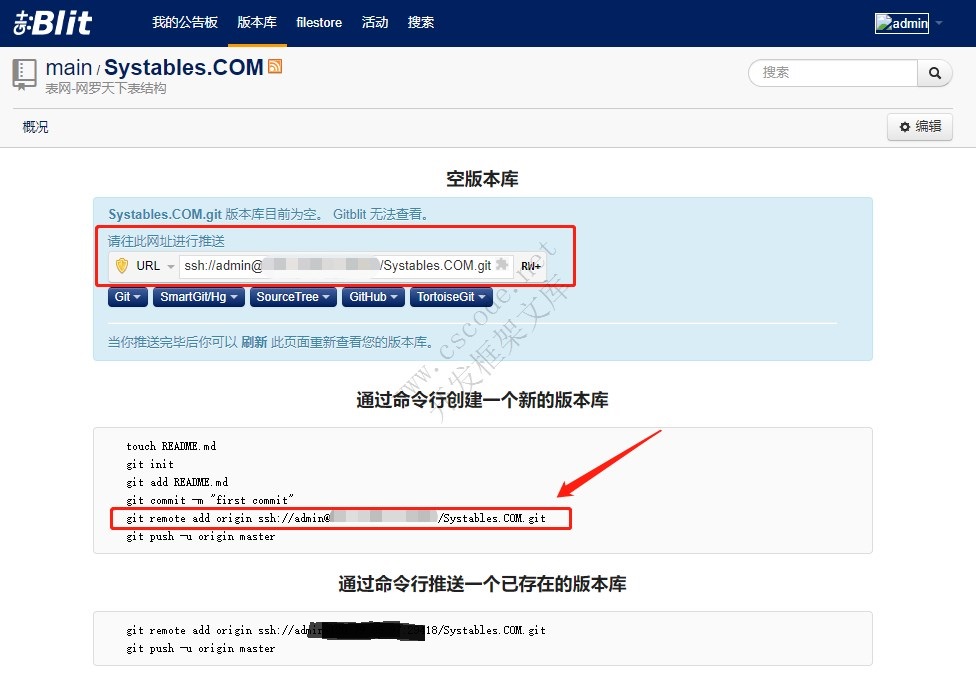Click the Gitblit logo
Viewport: 976px width, 674px height.
pos(53,23)
